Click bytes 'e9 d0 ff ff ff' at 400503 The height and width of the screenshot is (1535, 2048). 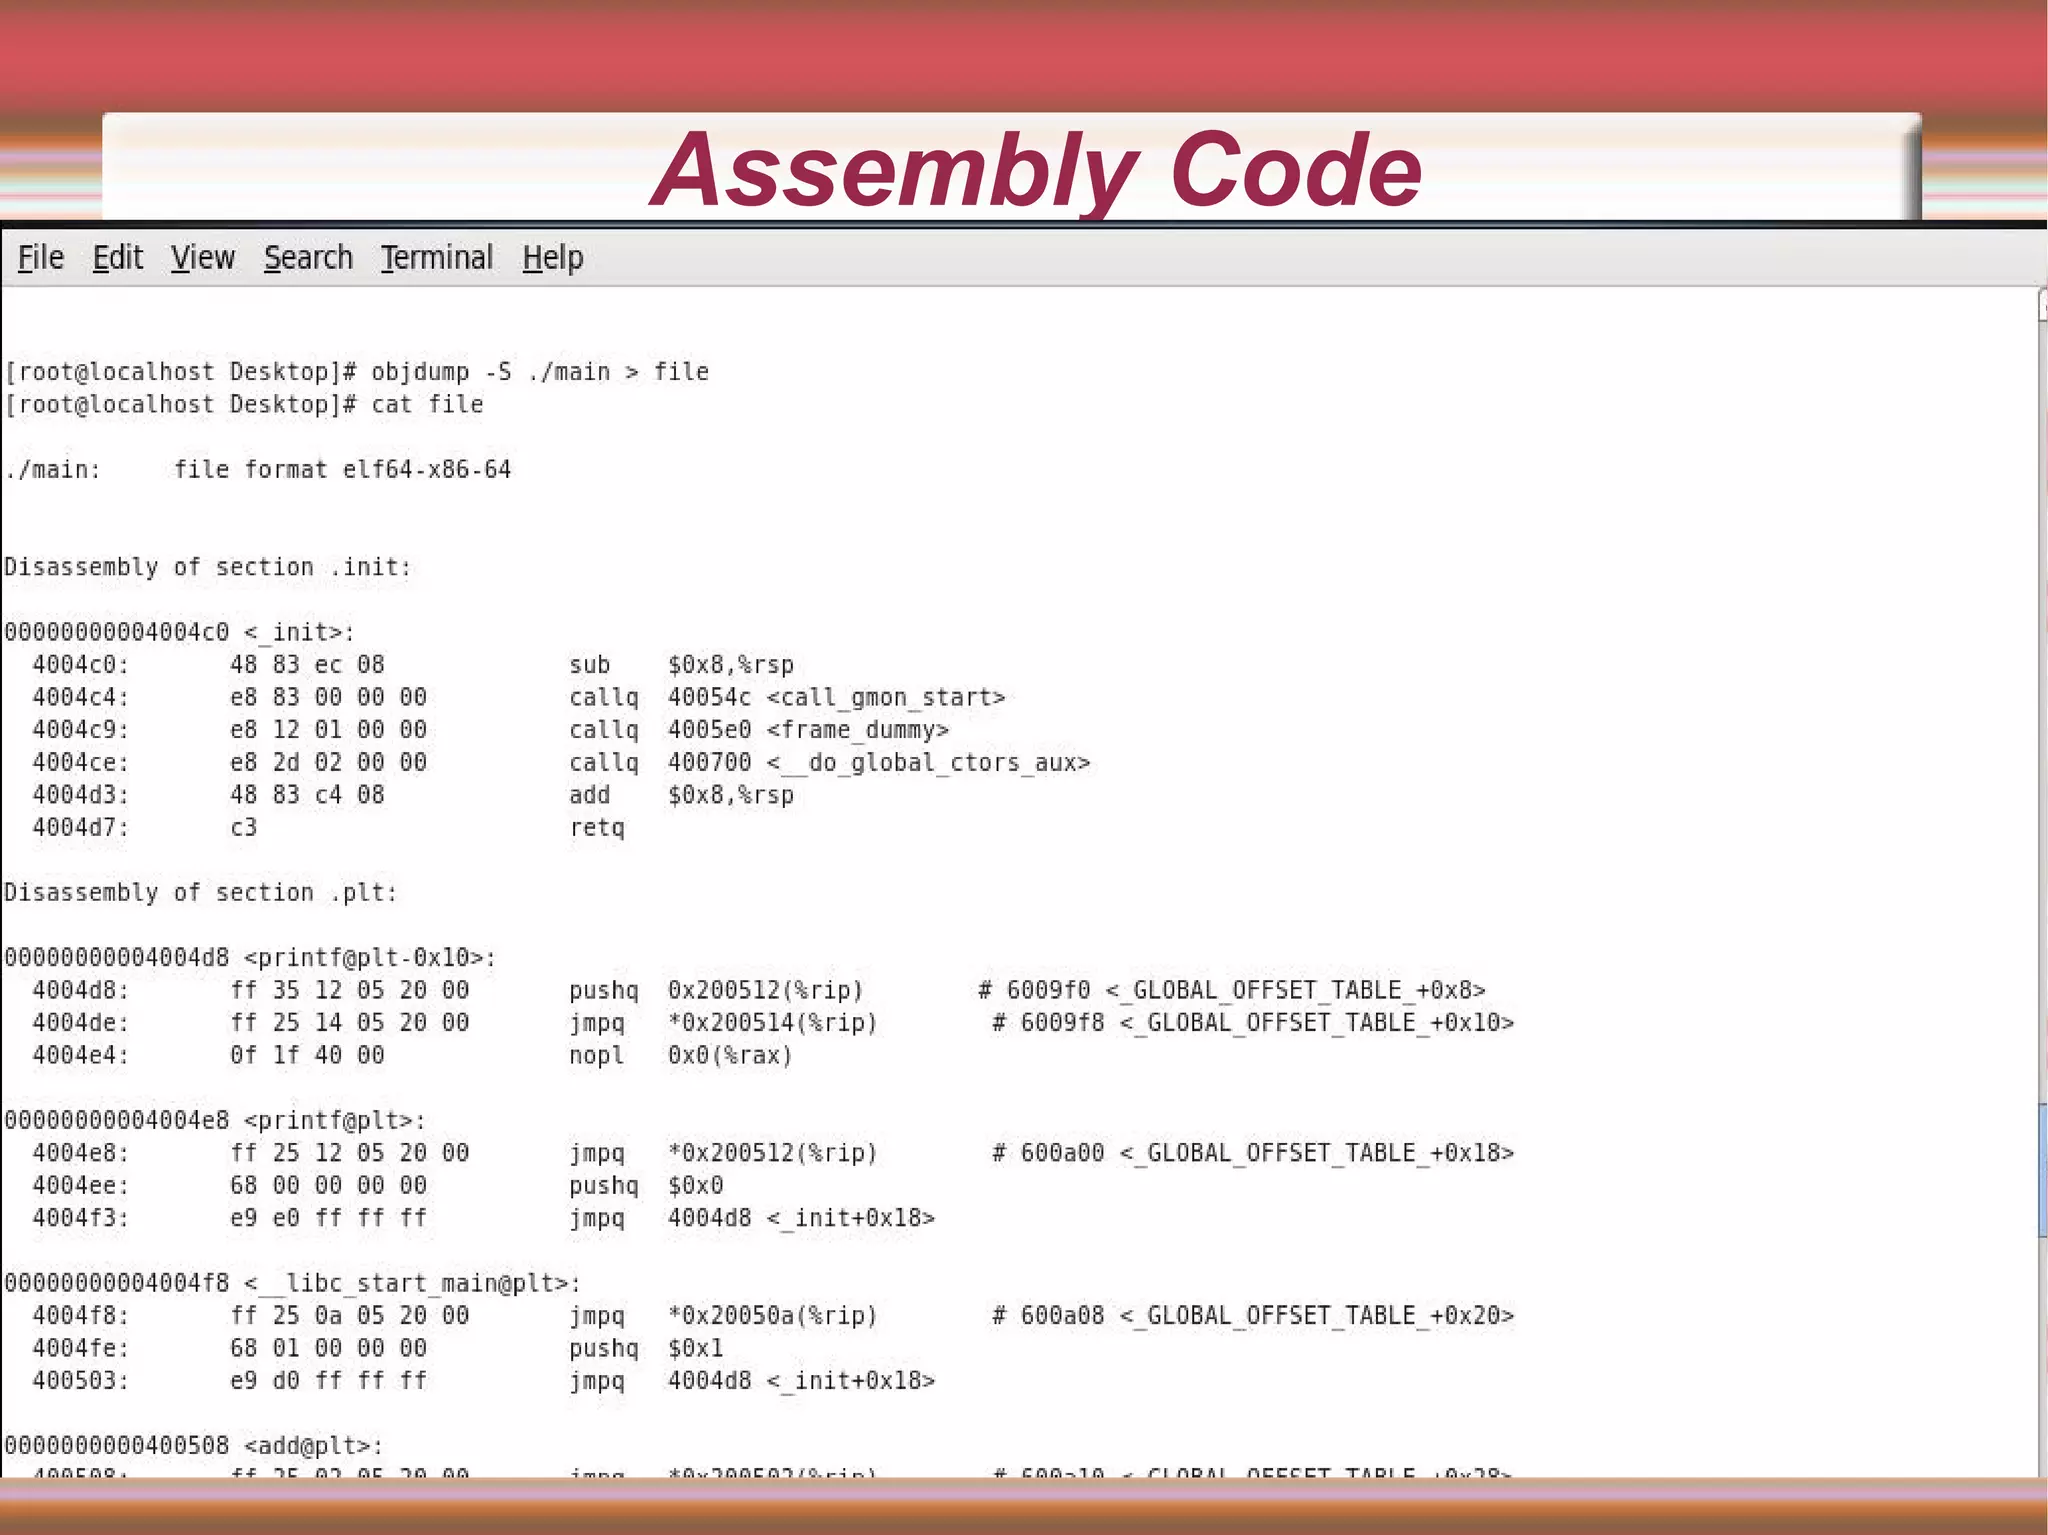coord(328,1380)
